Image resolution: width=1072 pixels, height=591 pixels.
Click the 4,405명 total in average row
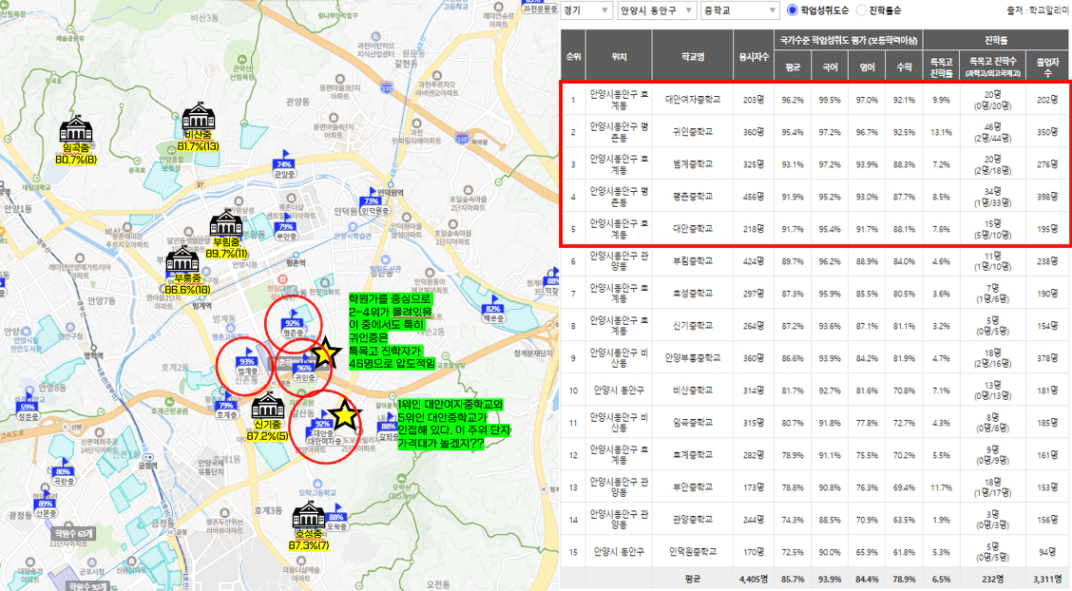pyautogui.click(x=753, y=579)
